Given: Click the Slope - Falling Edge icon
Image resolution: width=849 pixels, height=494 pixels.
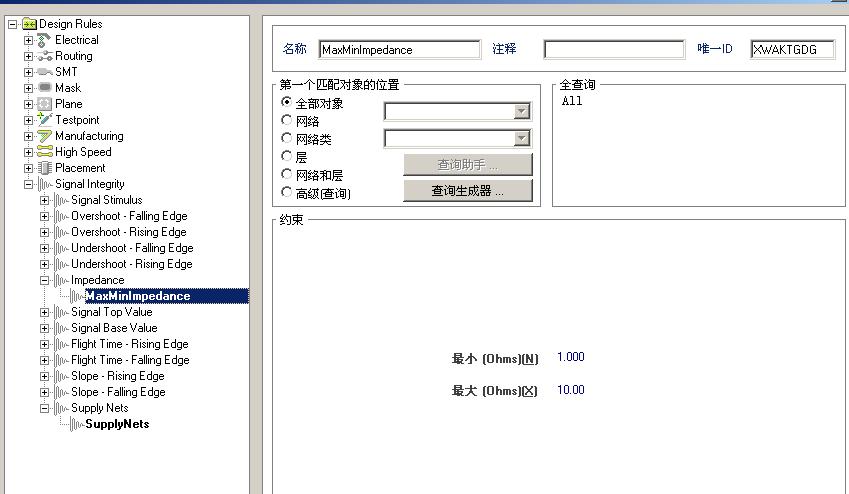Looking at the screenshot, I should click(x=61, y=392).
